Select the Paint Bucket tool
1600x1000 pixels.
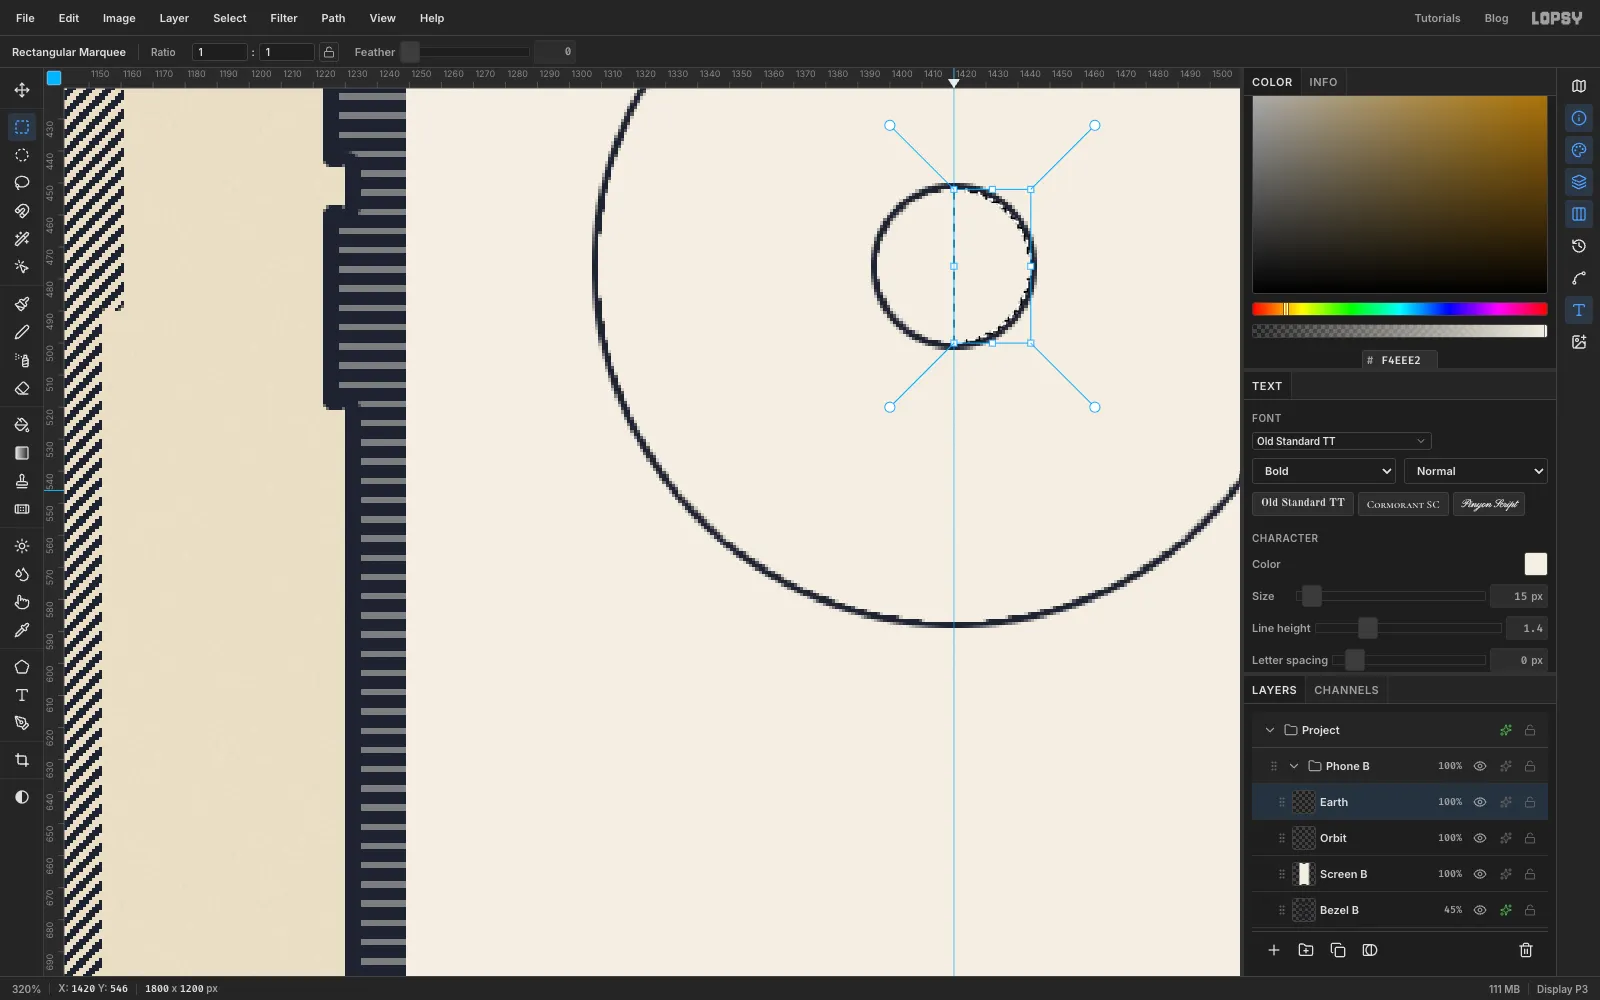coord(22,425)
